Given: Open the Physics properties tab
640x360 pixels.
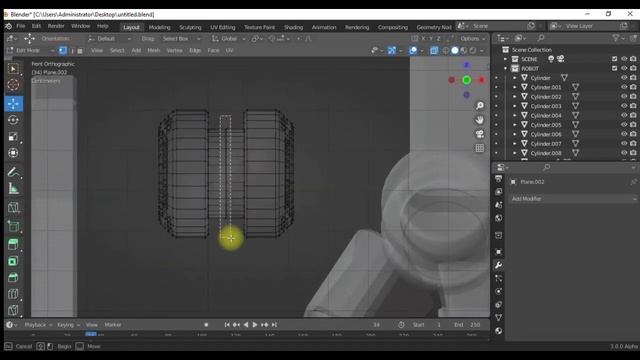Looking at the screenshot, I should [498, 291].
